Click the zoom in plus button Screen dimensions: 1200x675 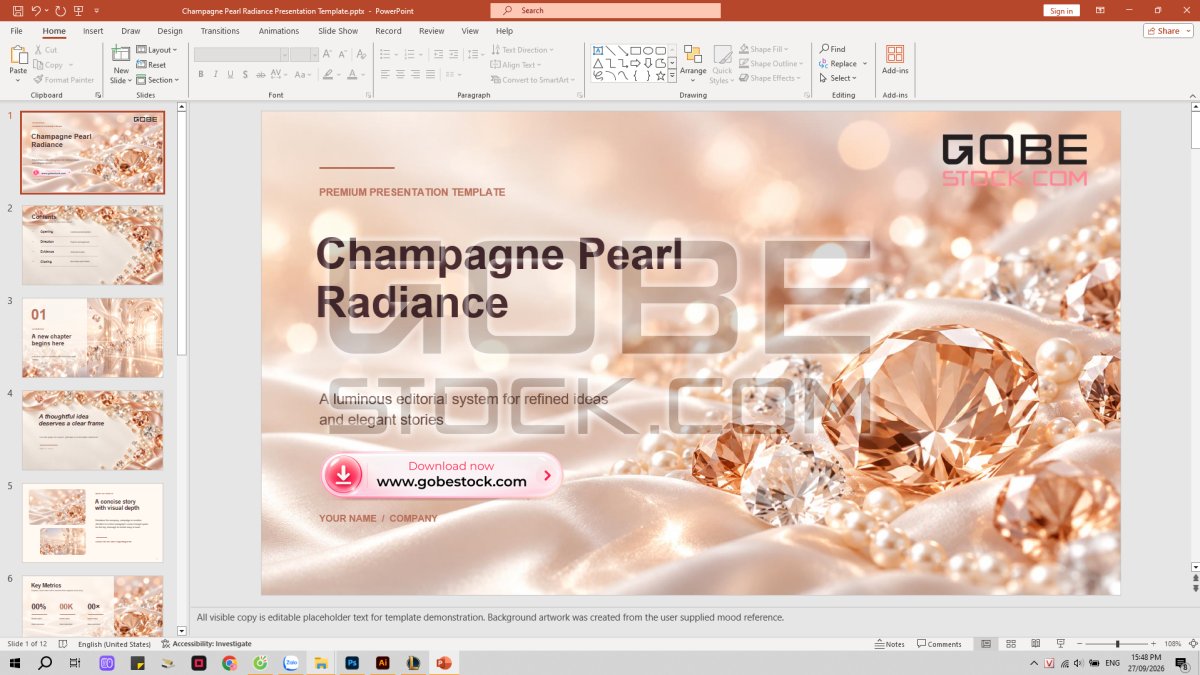click(1153, 644)
